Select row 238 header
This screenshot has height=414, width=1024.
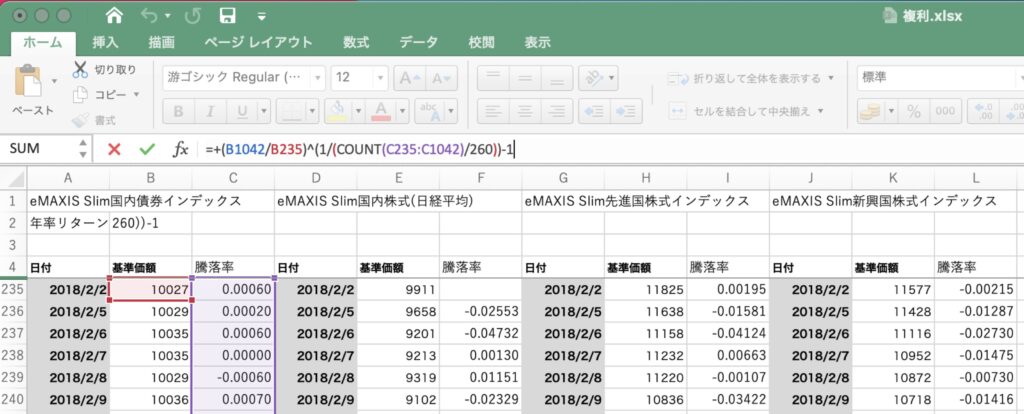[13, 355]
